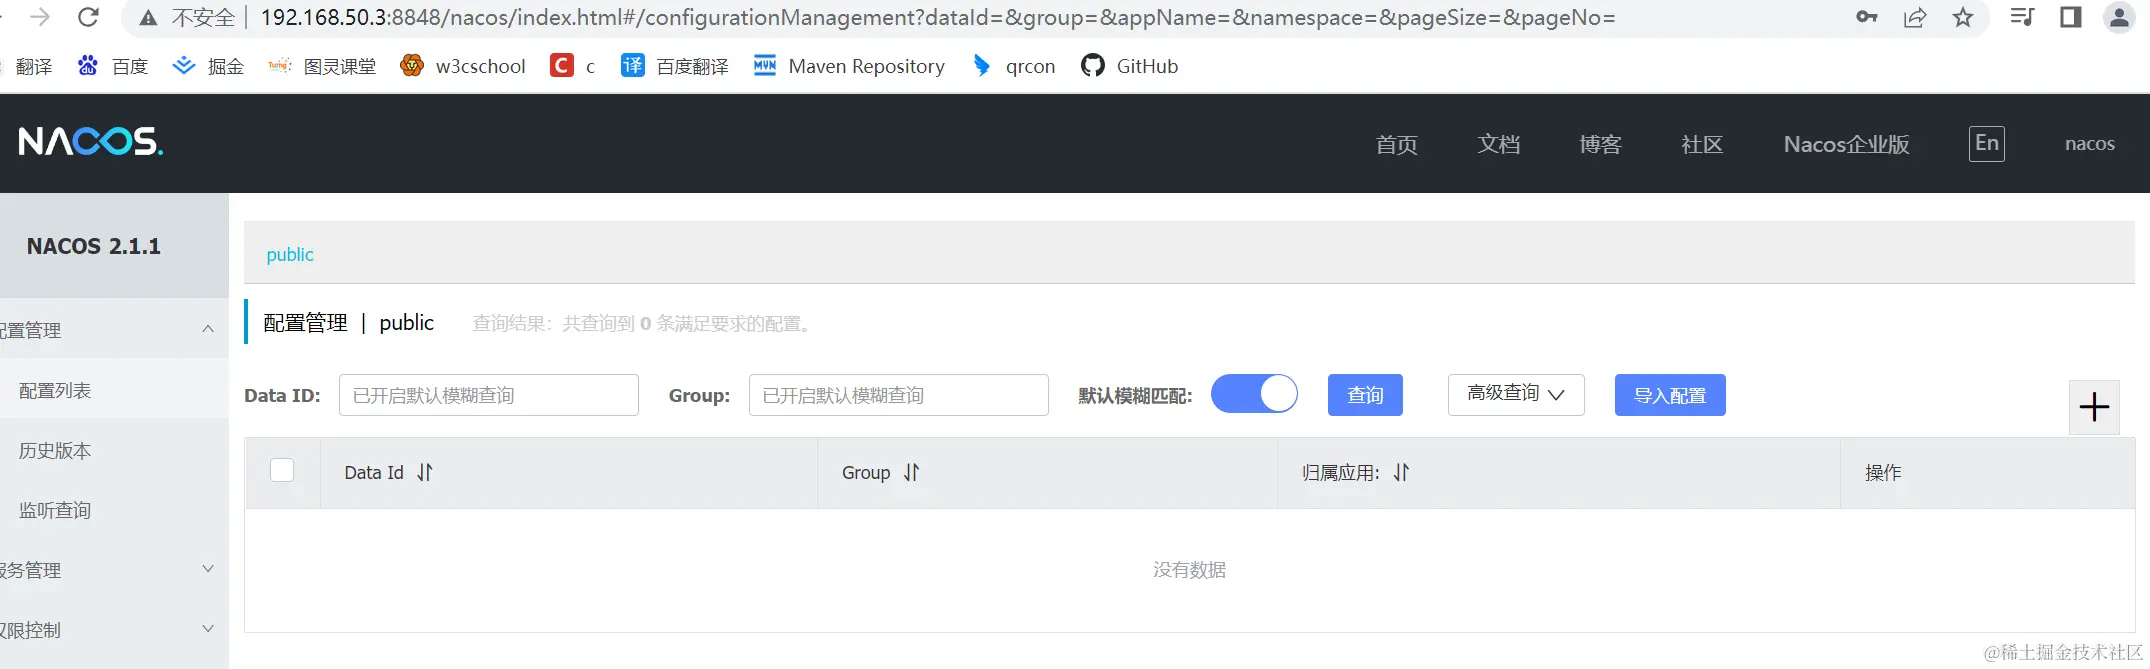2150x669 pixels.
Task: Click the 导入配置 button
Action: [1670, 395]
